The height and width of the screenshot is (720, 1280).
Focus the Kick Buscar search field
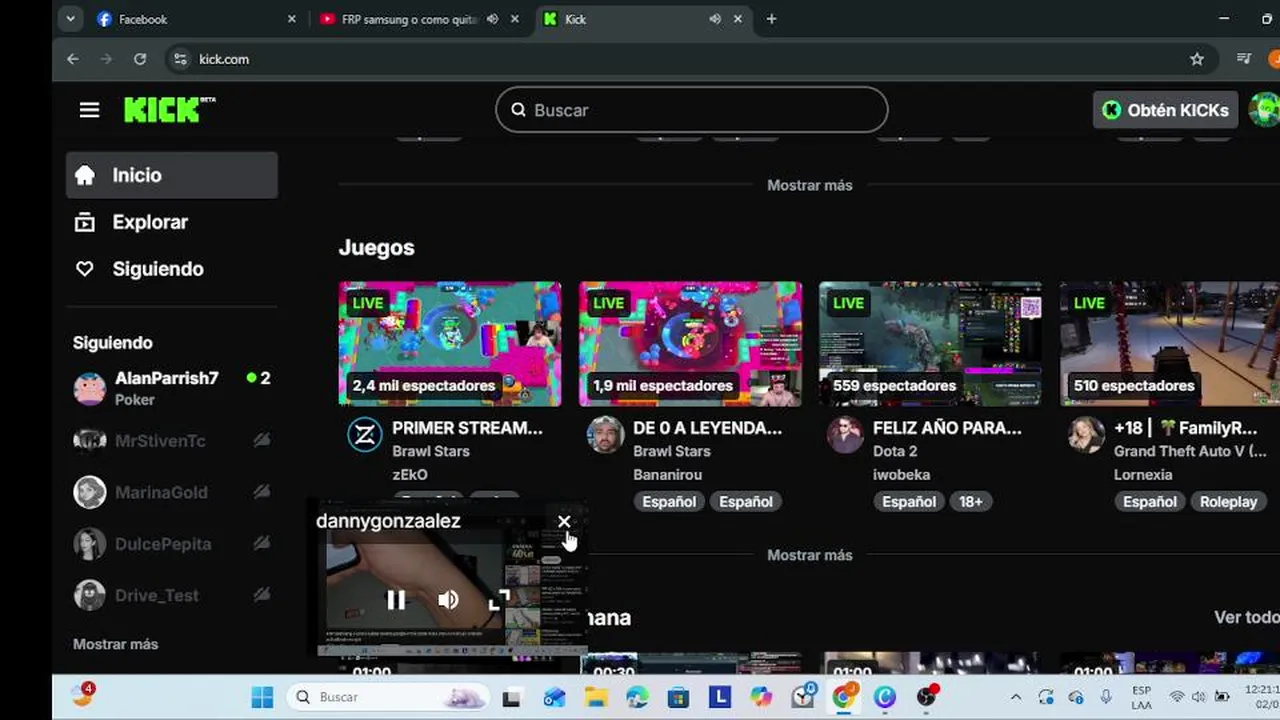[x=692, y=110]
